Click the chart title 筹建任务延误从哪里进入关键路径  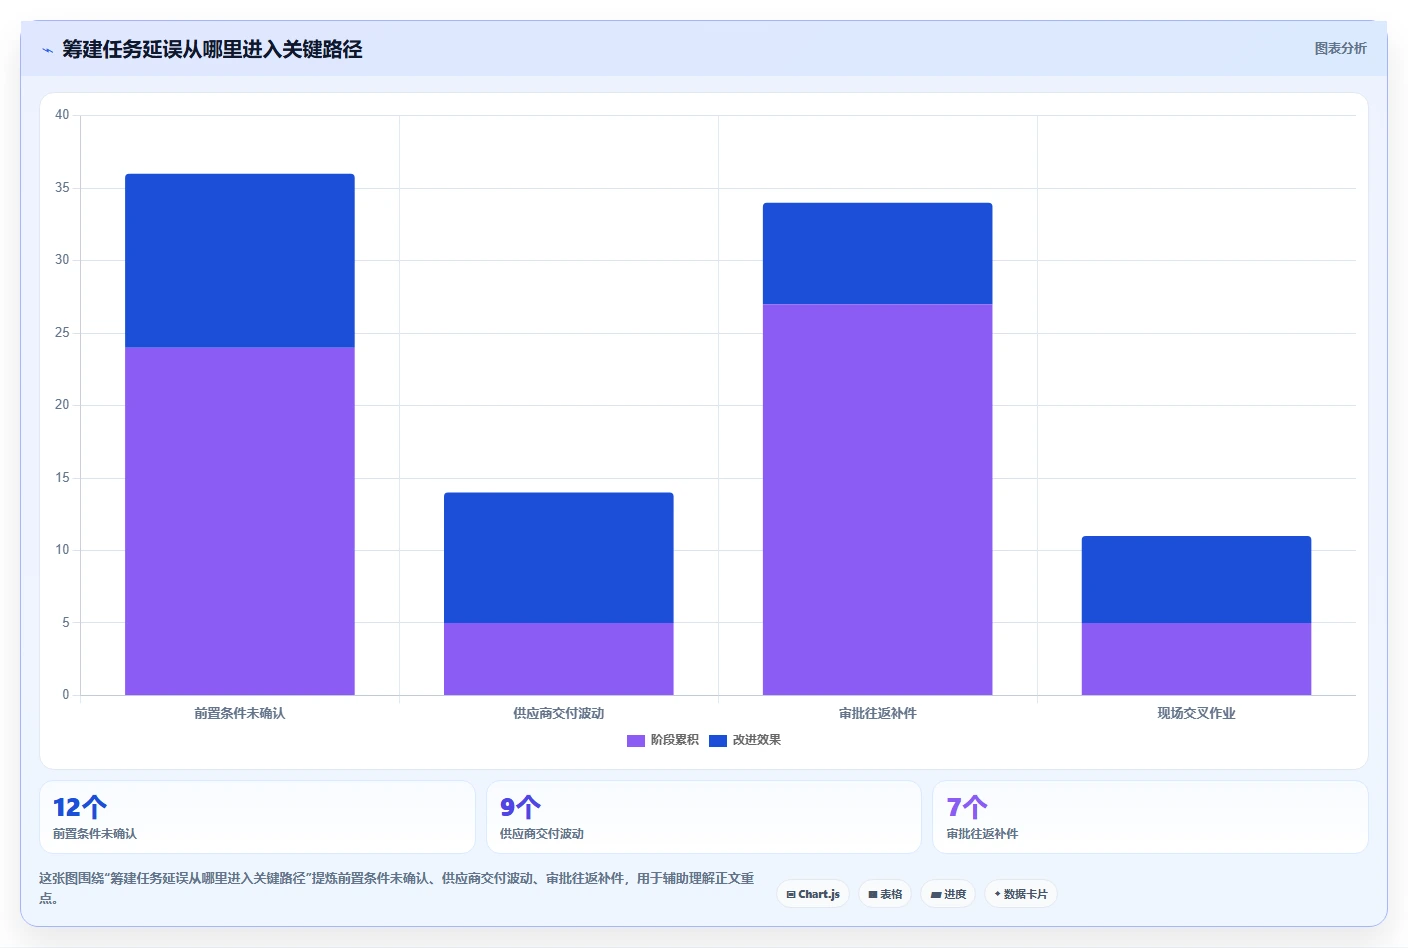(212, 49)
